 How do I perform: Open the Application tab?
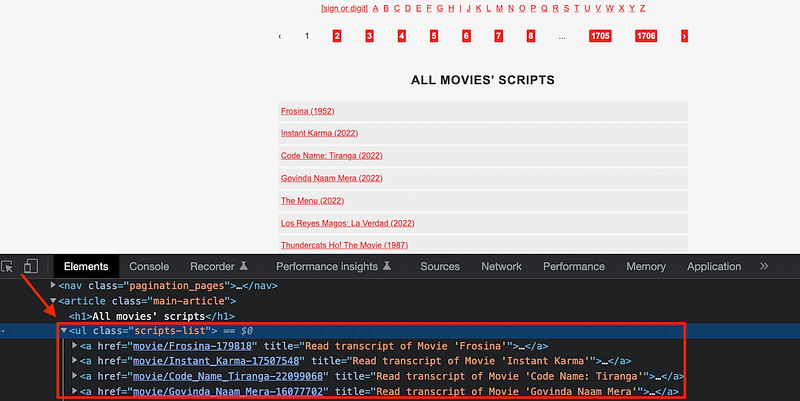[x=714, y=266]
